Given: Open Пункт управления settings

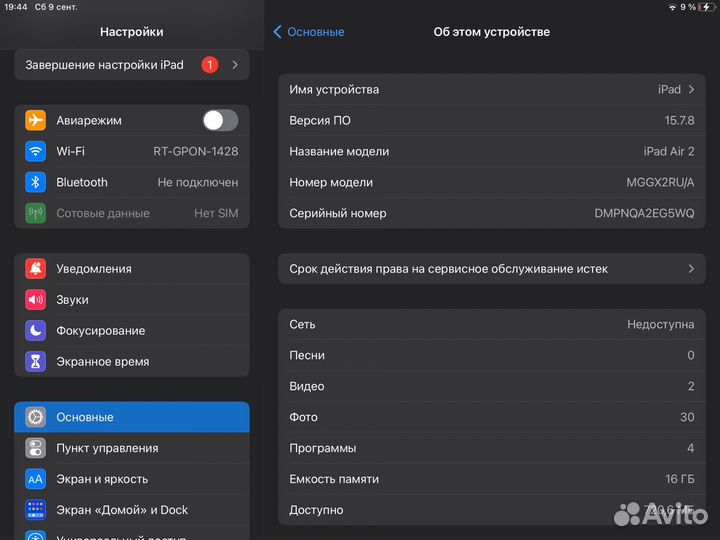Looking at the screenshot, I should click(x=132, y=448).
